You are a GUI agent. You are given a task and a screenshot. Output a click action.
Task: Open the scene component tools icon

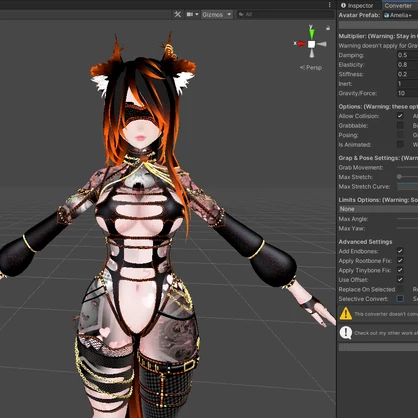click(177, 14)
